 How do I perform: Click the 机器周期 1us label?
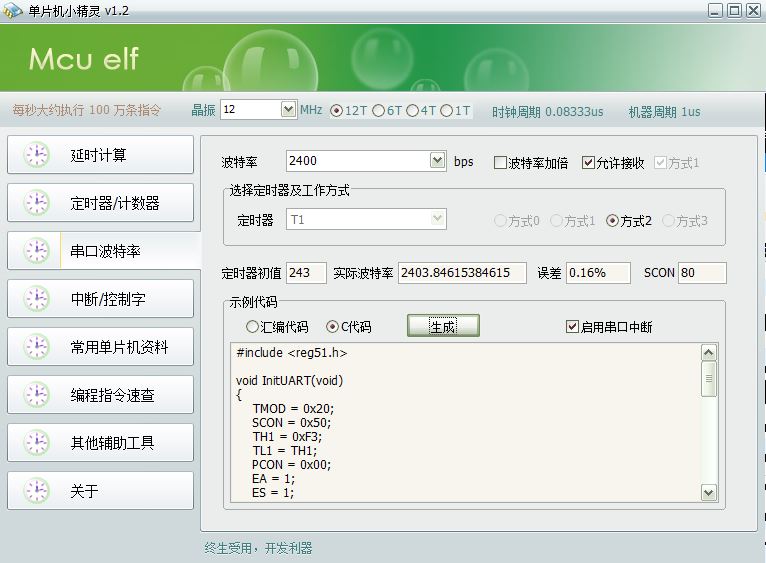664,112
